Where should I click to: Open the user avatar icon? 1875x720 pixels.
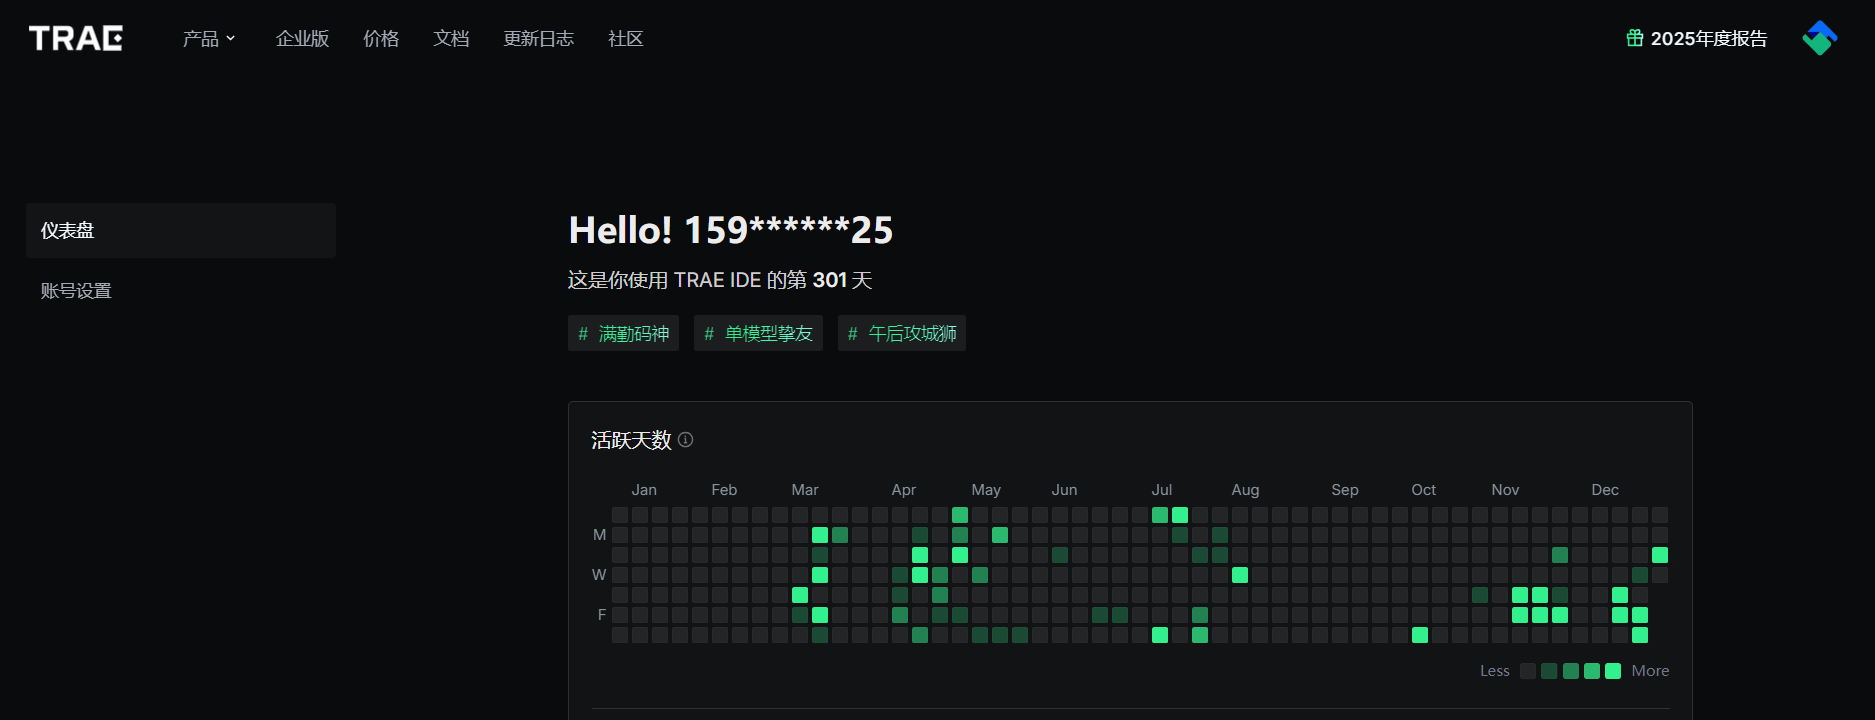point(1820,38)
